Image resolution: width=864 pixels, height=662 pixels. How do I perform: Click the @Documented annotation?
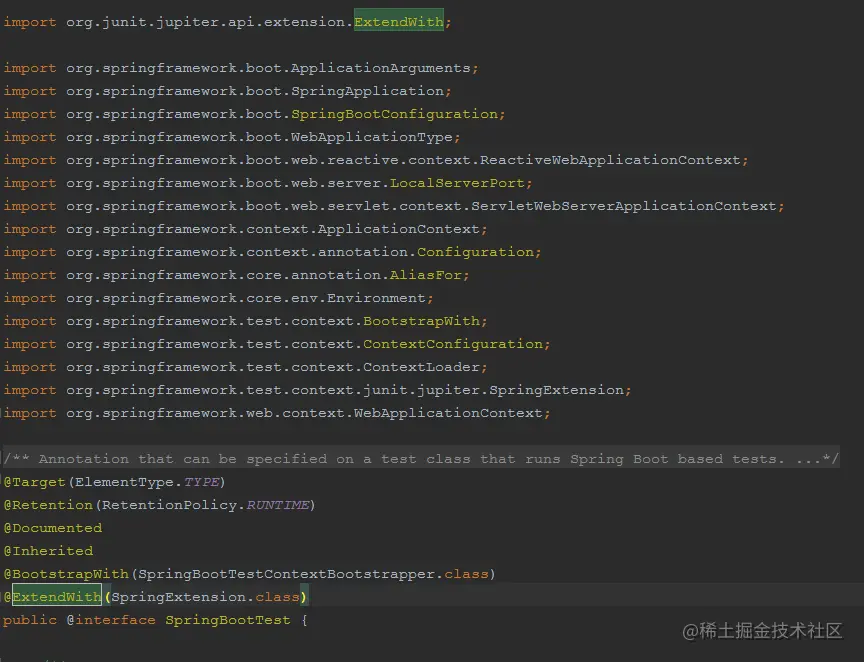[x=52, y=528]
